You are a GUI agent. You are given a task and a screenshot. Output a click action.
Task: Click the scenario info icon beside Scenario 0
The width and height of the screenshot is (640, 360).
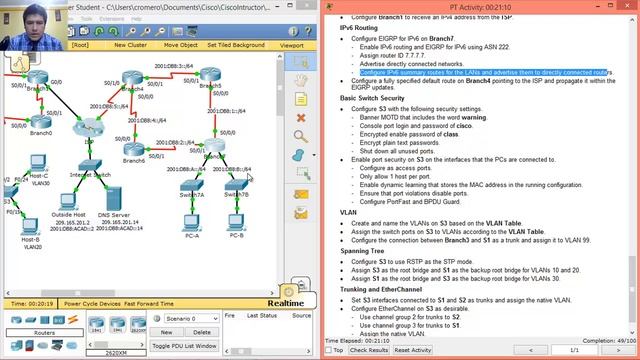point(157,318)
